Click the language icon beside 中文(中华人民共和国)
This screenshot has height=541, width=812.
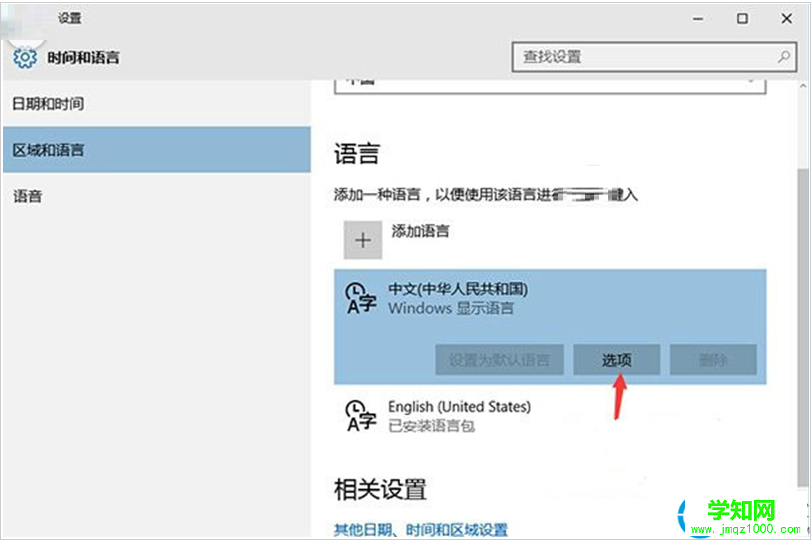coord(360,299)
